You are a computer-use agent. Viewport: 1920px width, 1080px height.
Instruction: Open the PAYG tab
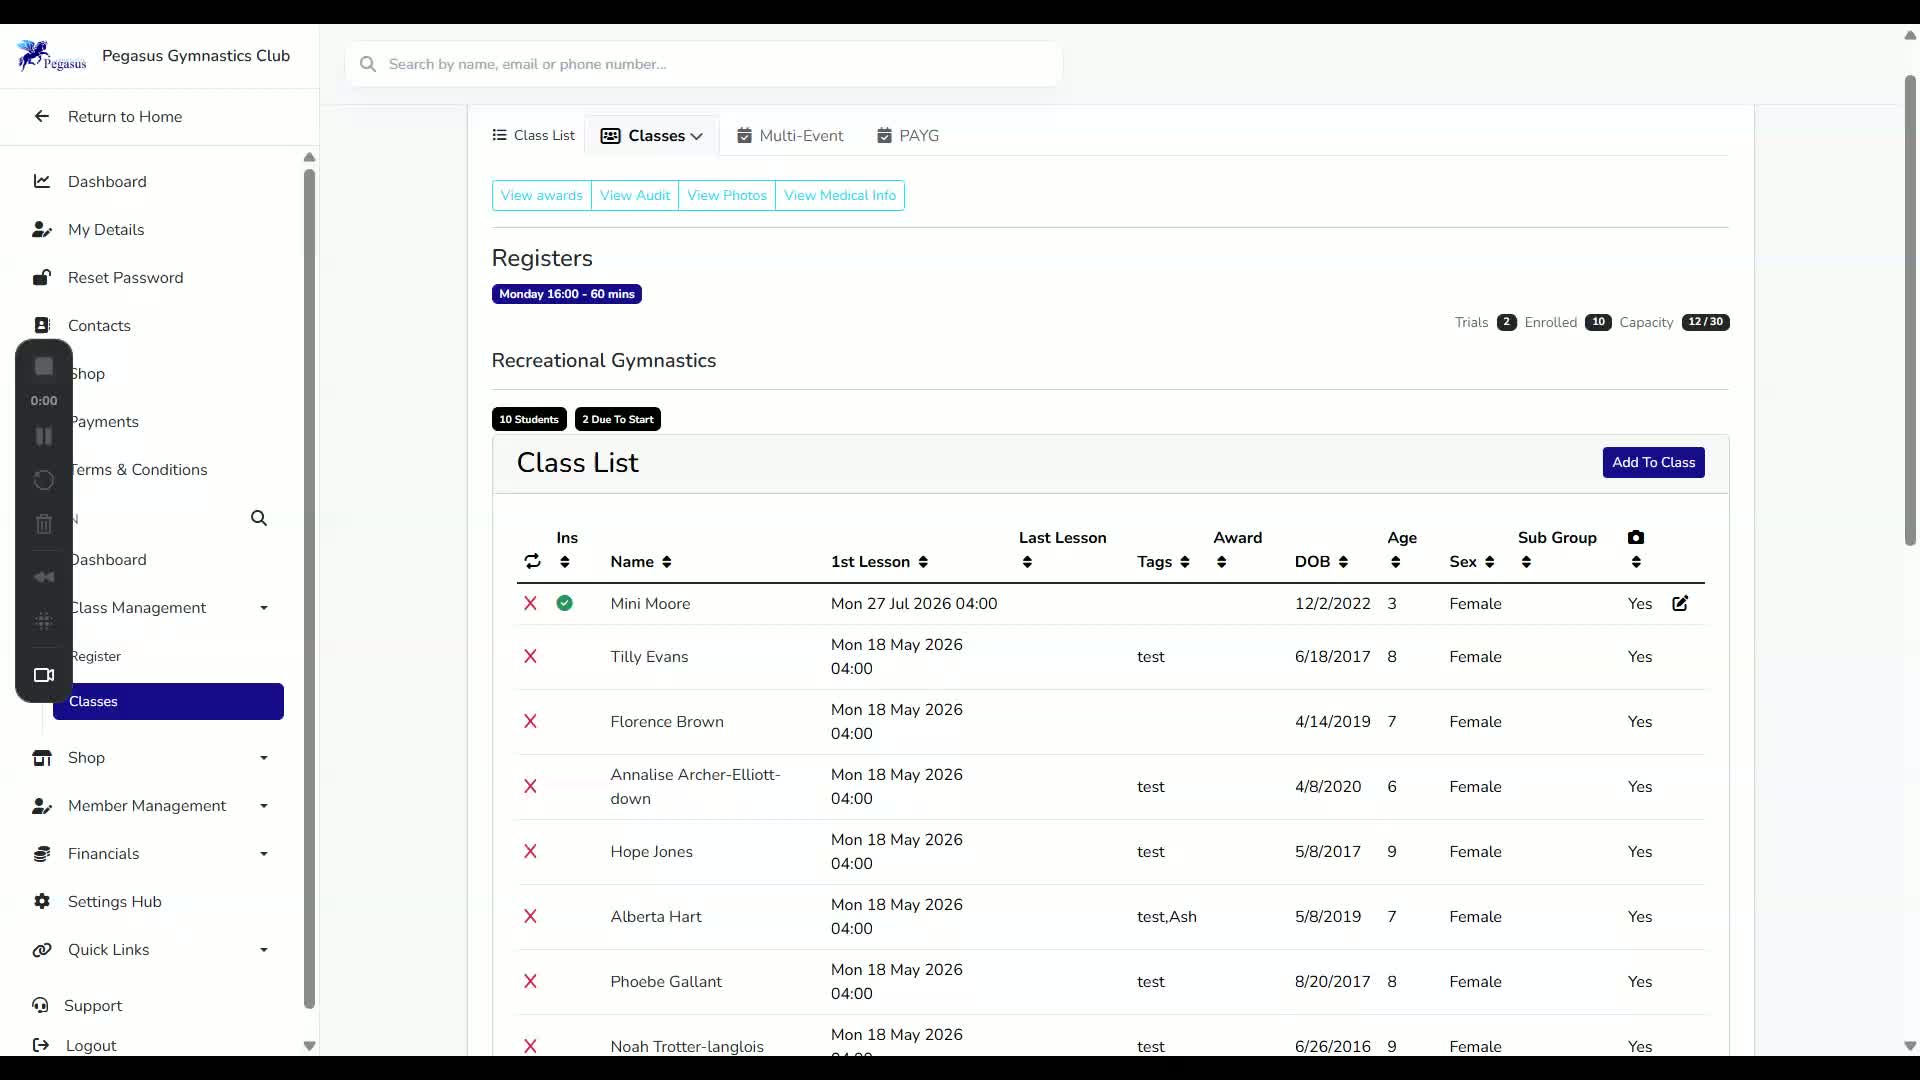[908, 135]
